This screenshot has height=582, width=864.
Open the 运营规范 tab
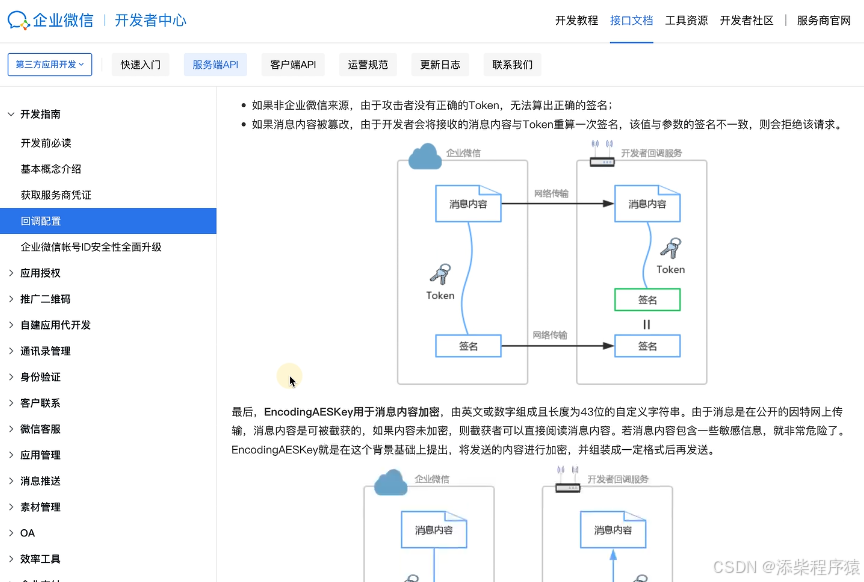[368, 64]
